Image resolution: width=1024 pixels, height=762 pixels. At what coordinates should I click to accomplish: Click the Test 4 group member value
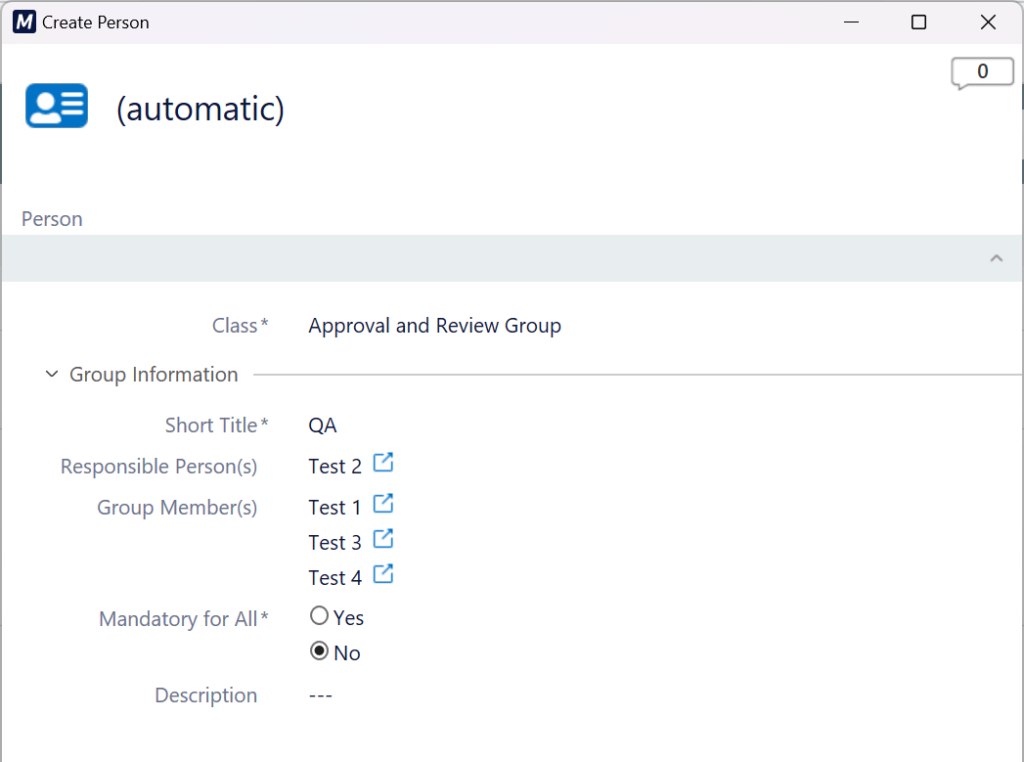click(x=335, y=579)
